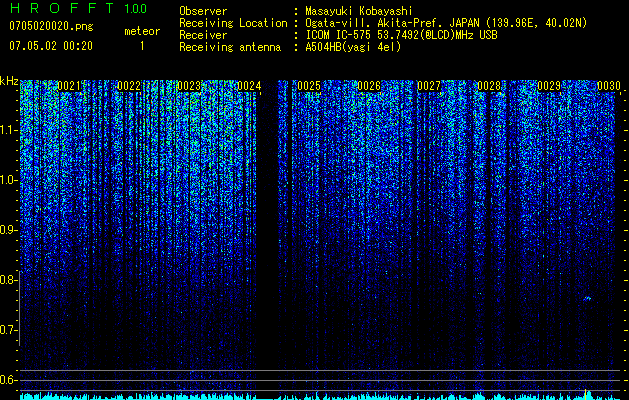
Task: Click the yellow meteor spike in bottom graph
Action: pos(586,394)
